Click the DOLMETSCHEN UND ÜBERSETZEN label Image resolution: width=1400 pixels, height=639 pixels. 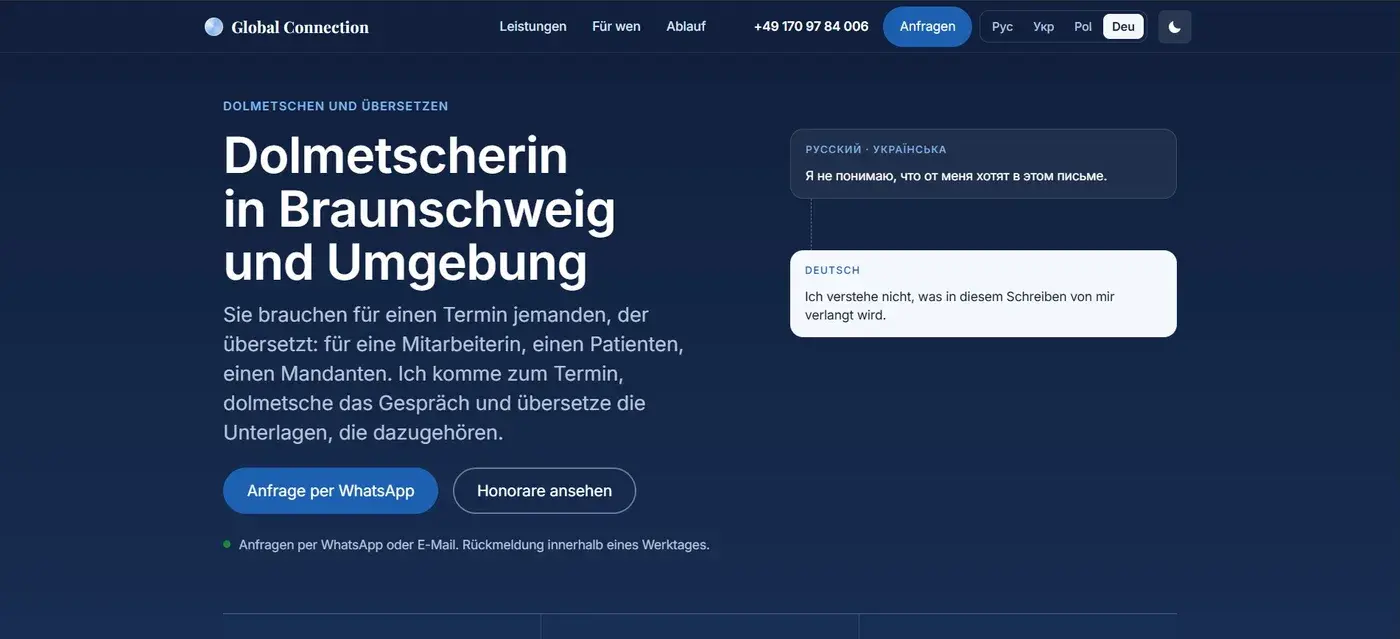[336, 106]
